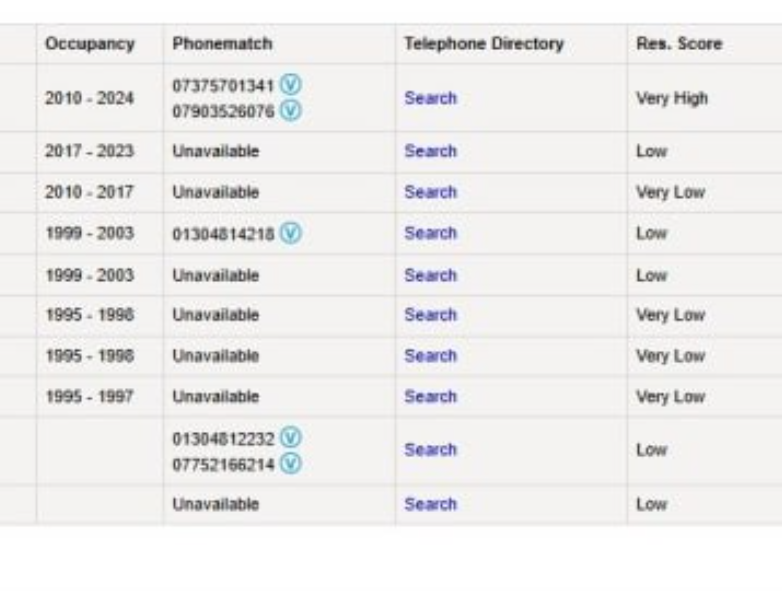This screenshot has width=782, height=591.
Task: Select the Res. Score column header
Action: 679,44
